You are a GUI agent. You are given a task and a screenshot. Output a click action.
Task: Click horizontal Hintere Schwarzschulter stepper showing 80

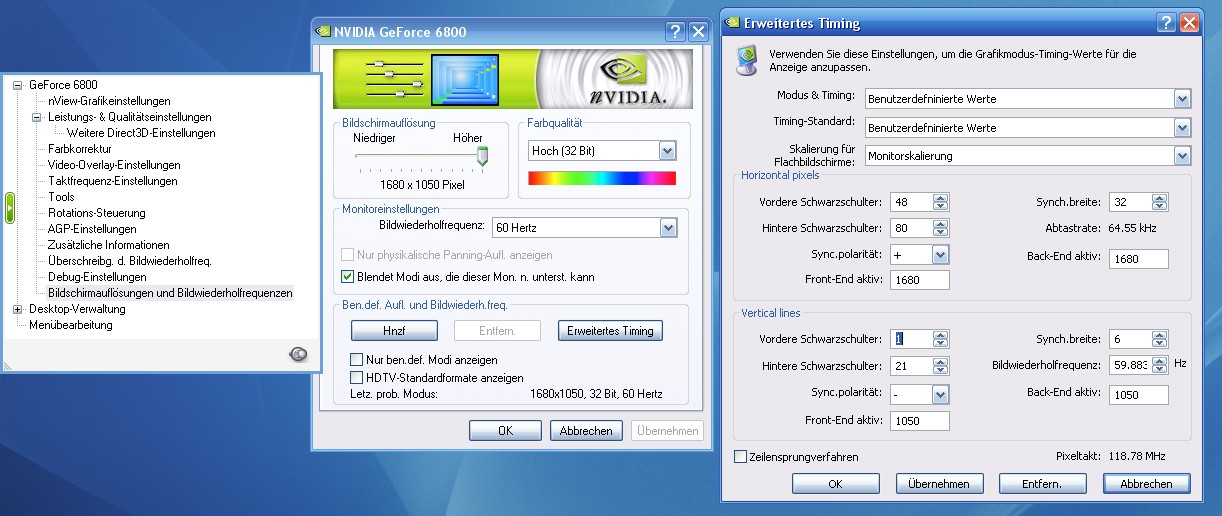point(939,228)
